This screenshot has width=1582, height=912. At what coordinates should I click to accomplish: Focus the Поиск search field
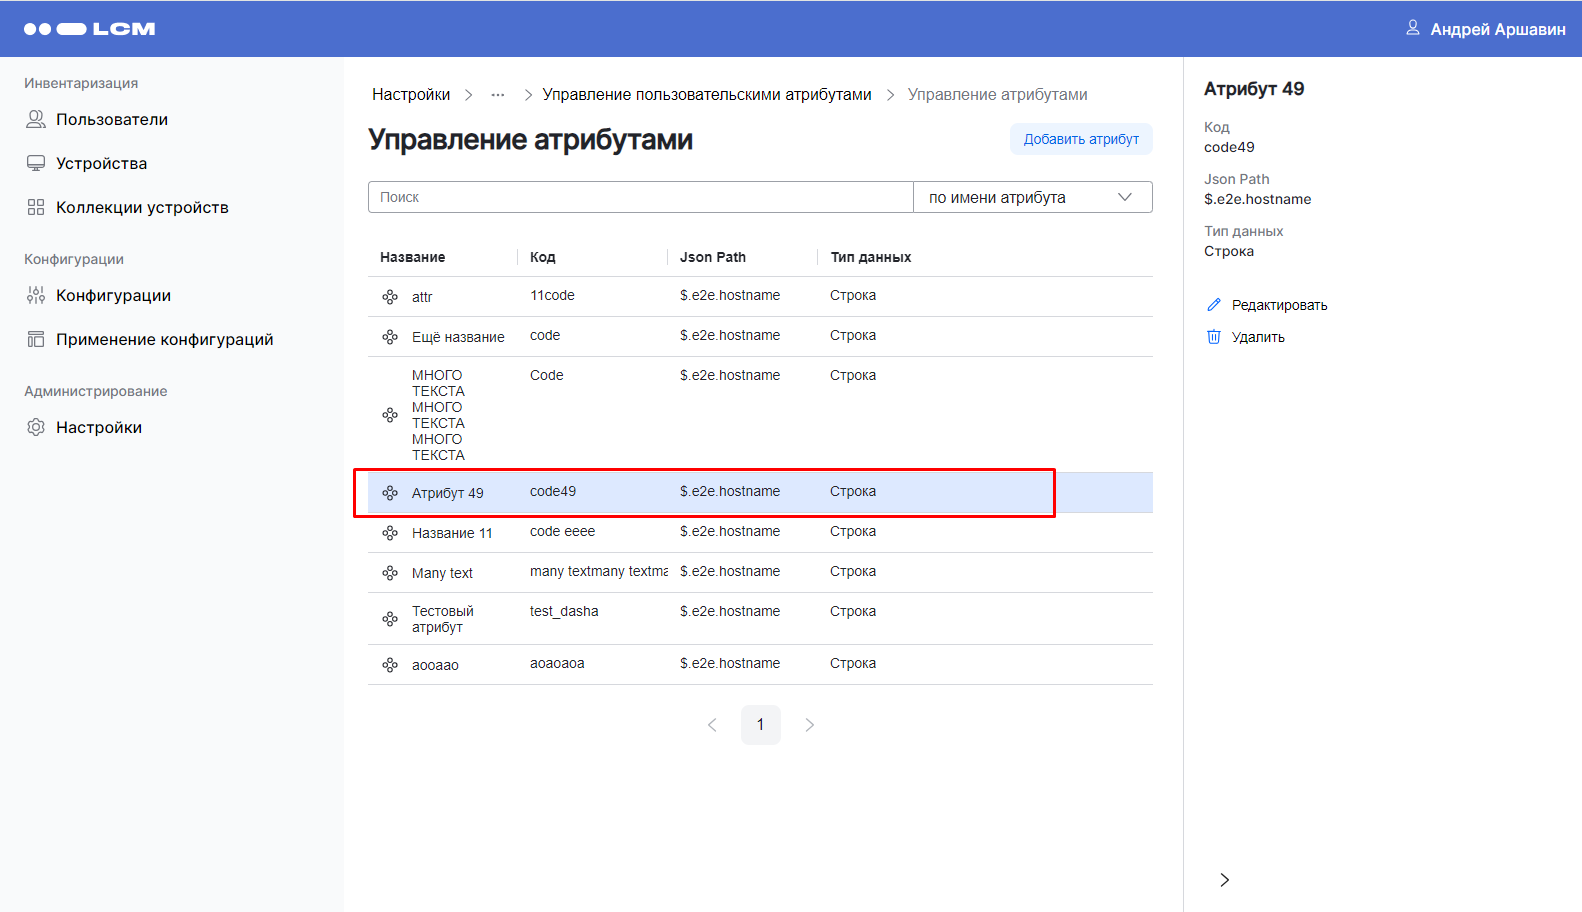640,197
